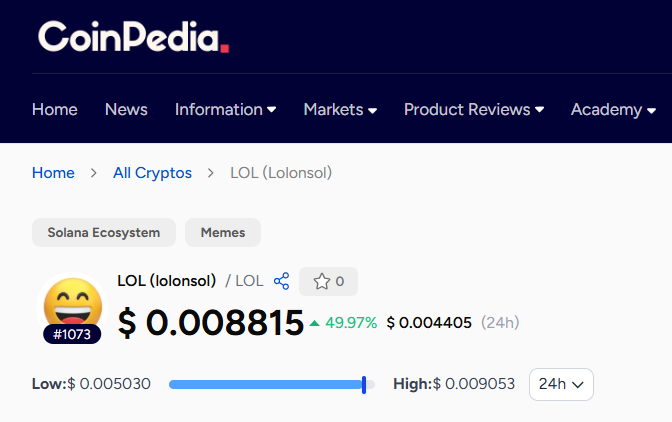Expand the Information dropdown menu
This screenshot has height=422, width=672.
[225, 110]
